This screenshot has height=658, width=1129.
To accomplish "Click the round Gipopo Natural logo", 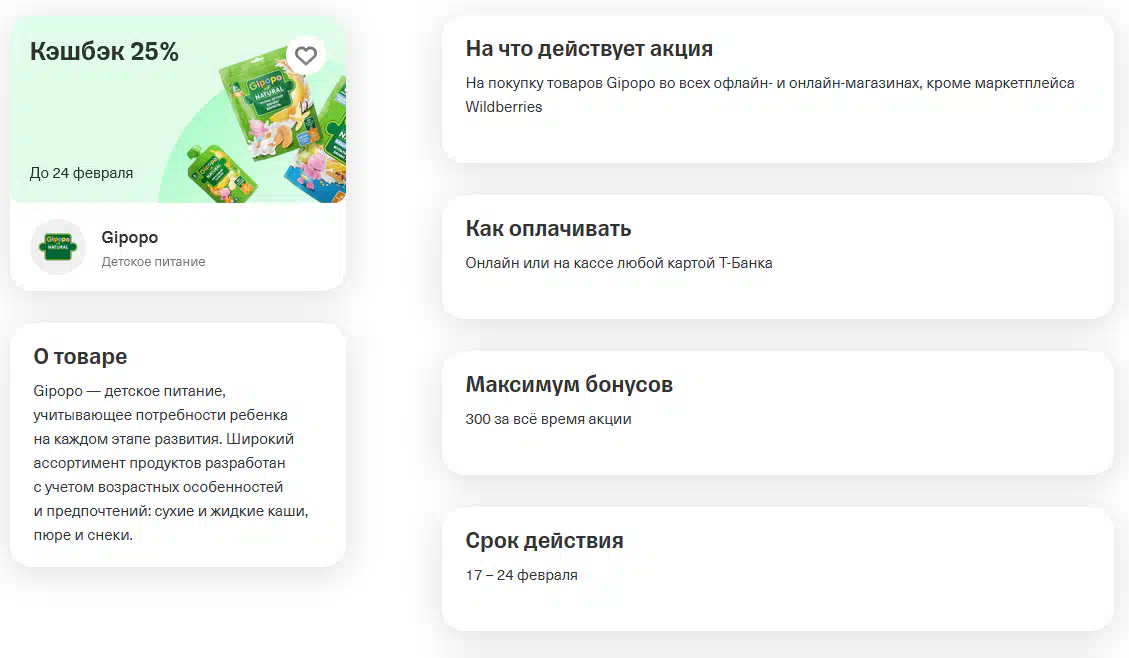I will click(58, 247).
